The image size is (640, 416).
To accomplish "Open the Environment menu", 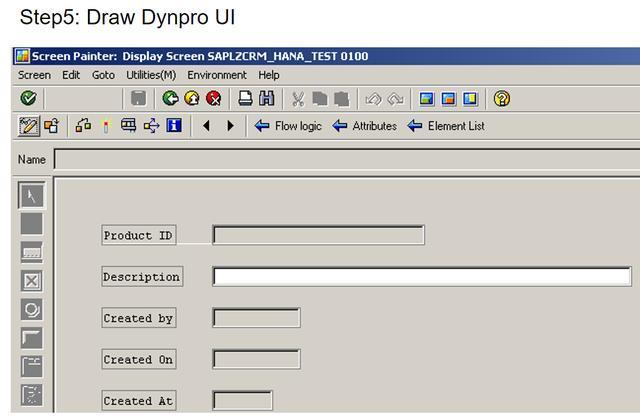I will point(217,75).
